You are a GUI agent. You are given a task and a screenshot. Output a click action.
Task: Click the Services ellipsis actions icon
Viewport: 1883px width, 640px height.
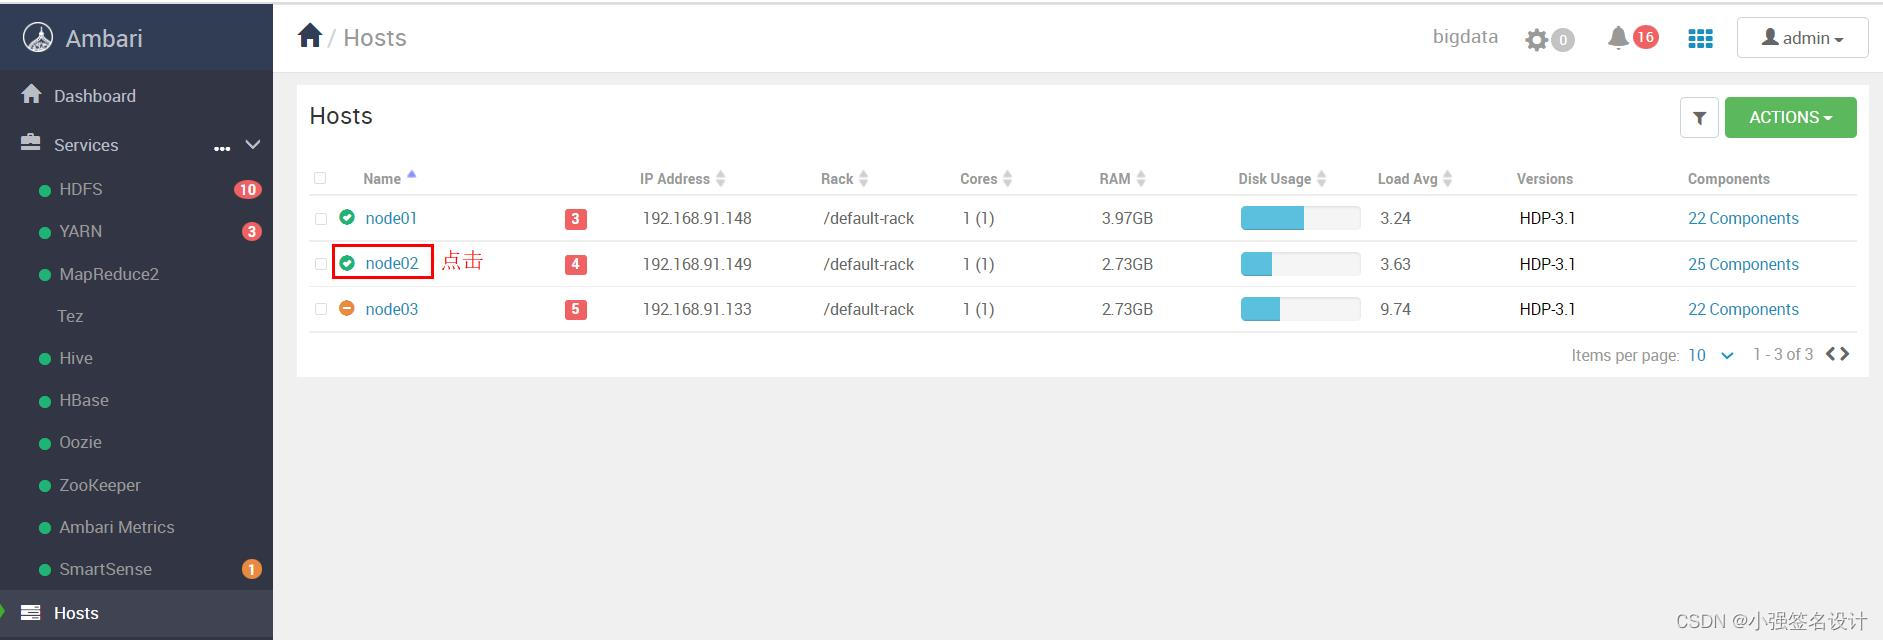point(222,148)
